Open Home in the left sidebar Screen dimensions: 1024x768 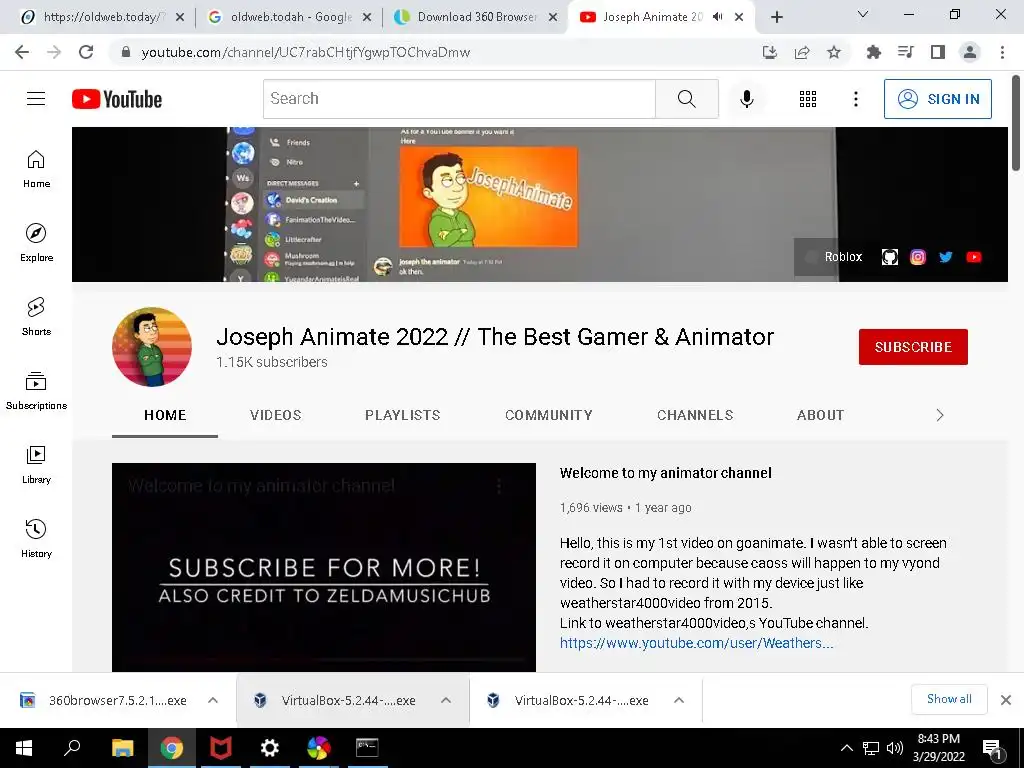[36, 169]
